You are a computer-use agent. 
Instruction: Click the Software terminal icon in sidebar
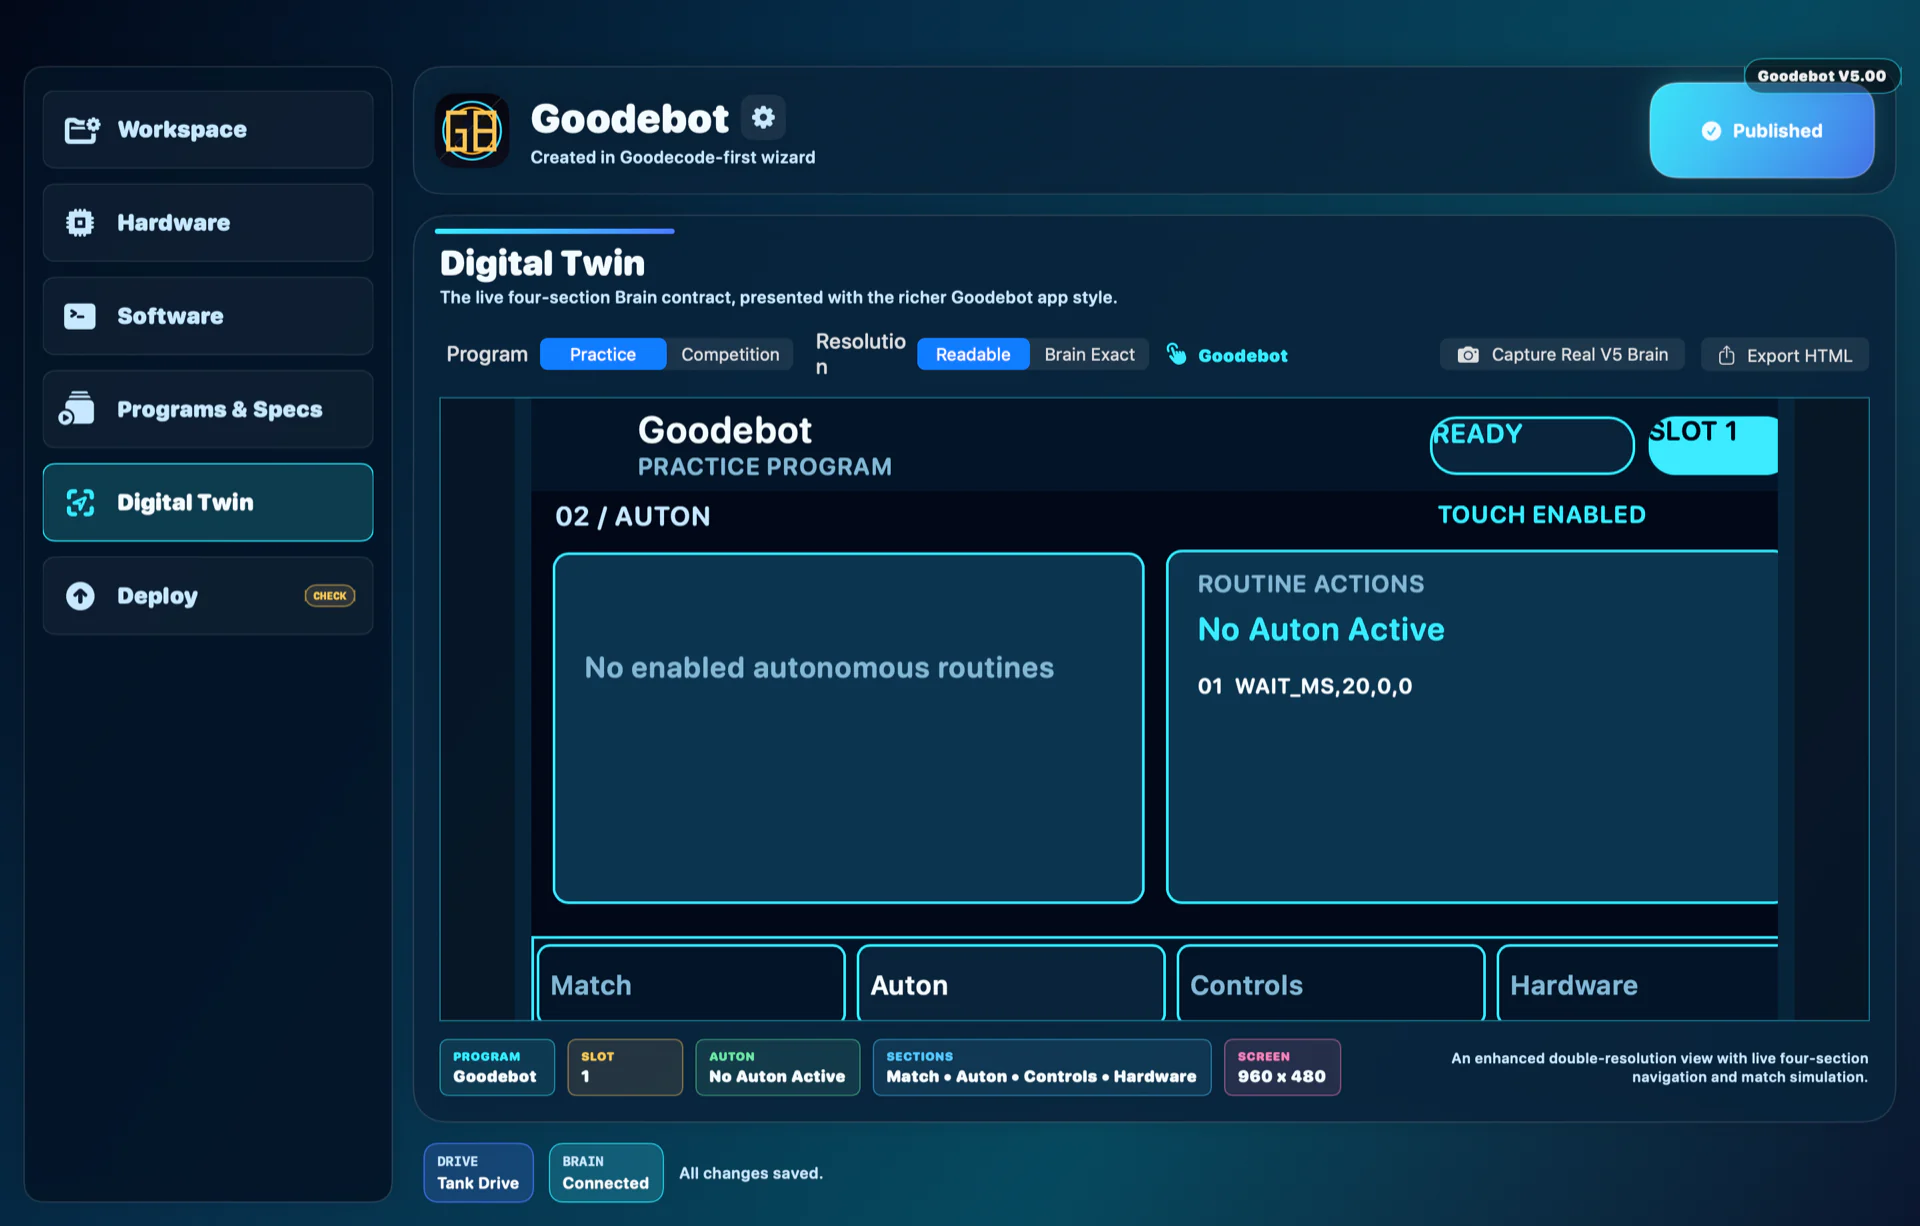coord(80,316)
